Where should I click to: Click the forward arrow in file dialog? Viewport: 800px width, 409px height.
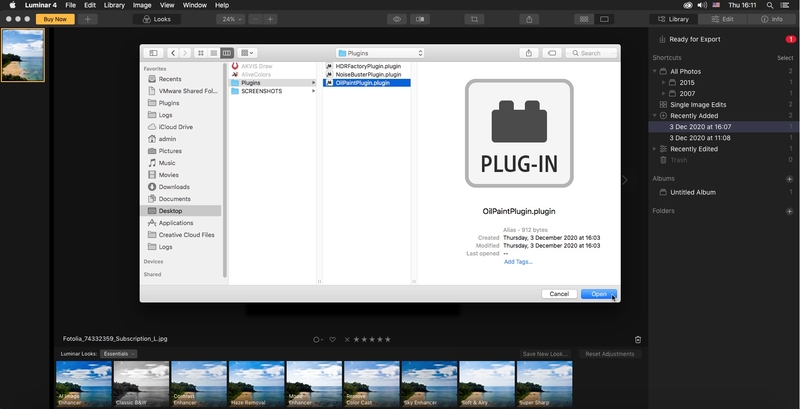point(185,53)
